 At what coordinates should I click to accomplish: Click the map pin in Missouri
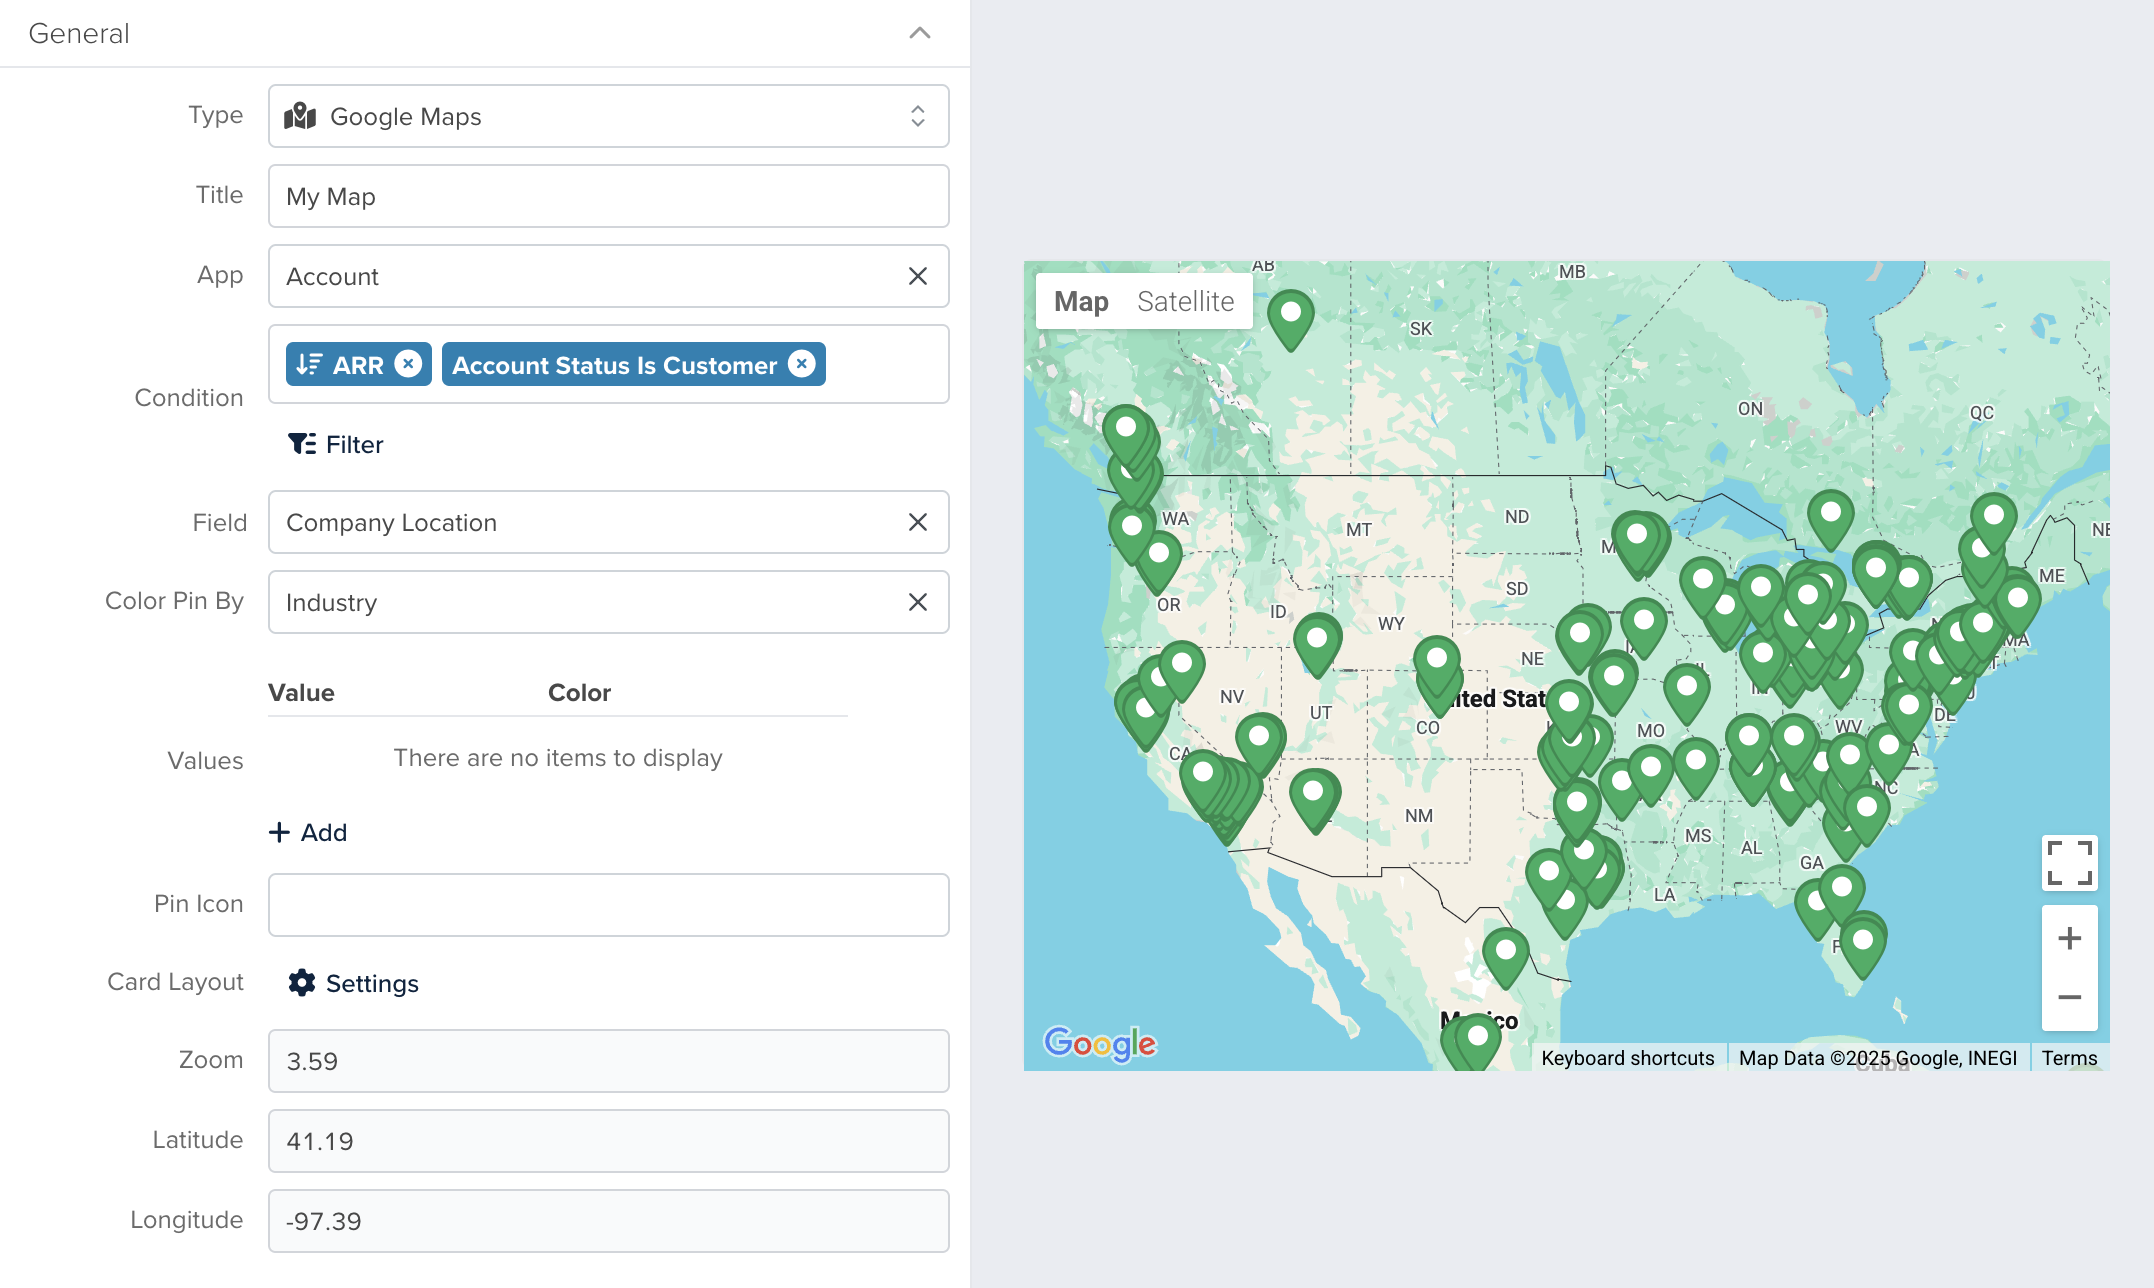[1686, 694]
